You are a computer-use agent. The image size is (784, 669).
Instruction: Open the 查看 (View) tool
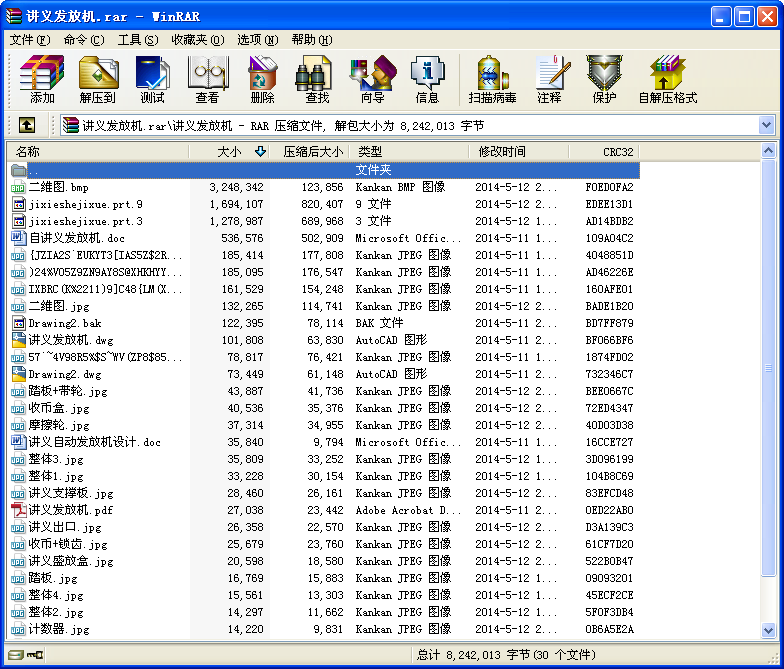tap(207, 79)
